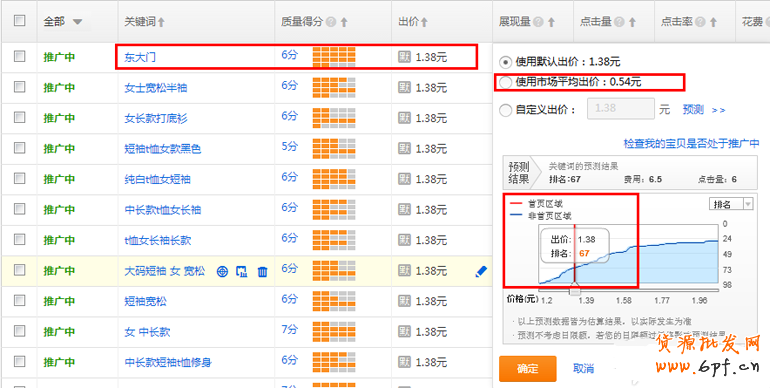Image resolution: width=770 pixels, height=388 pixels.
Task: Click the delete trash icon in highlighted row
Action: coord(263,271)
